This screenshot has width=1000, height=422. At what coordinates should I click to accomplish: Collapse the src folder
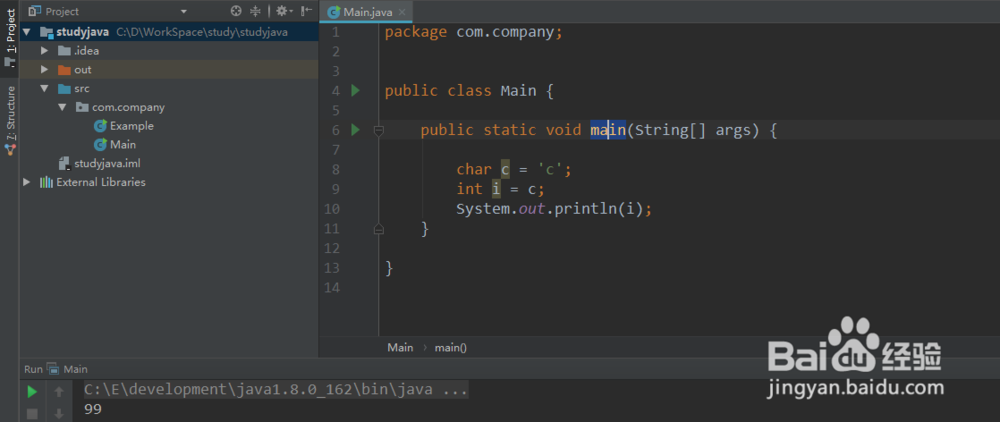point(44,89)
